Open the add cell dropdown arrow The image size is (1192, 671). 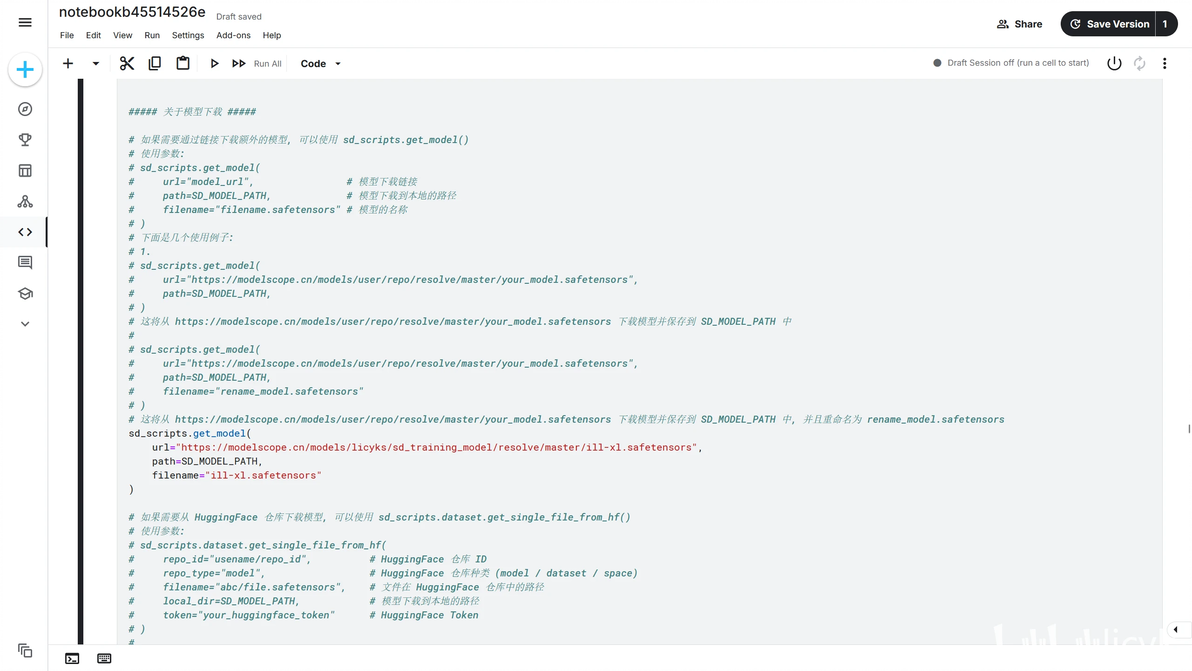(96, 63)
